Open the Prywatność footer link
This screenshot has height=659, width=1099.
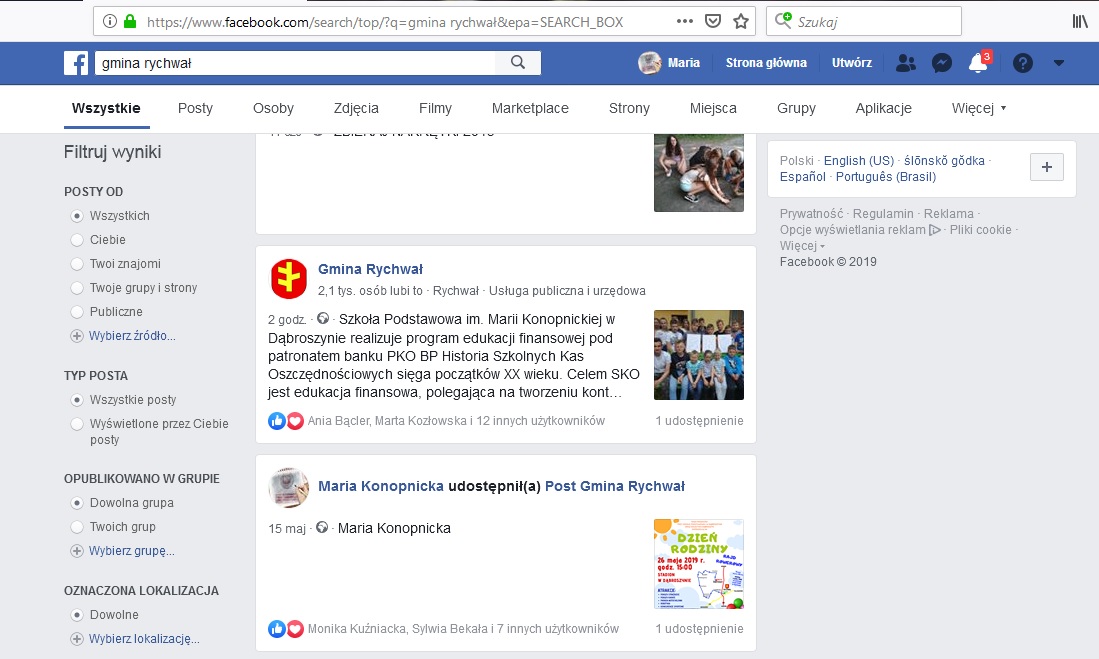pos(812,214)
